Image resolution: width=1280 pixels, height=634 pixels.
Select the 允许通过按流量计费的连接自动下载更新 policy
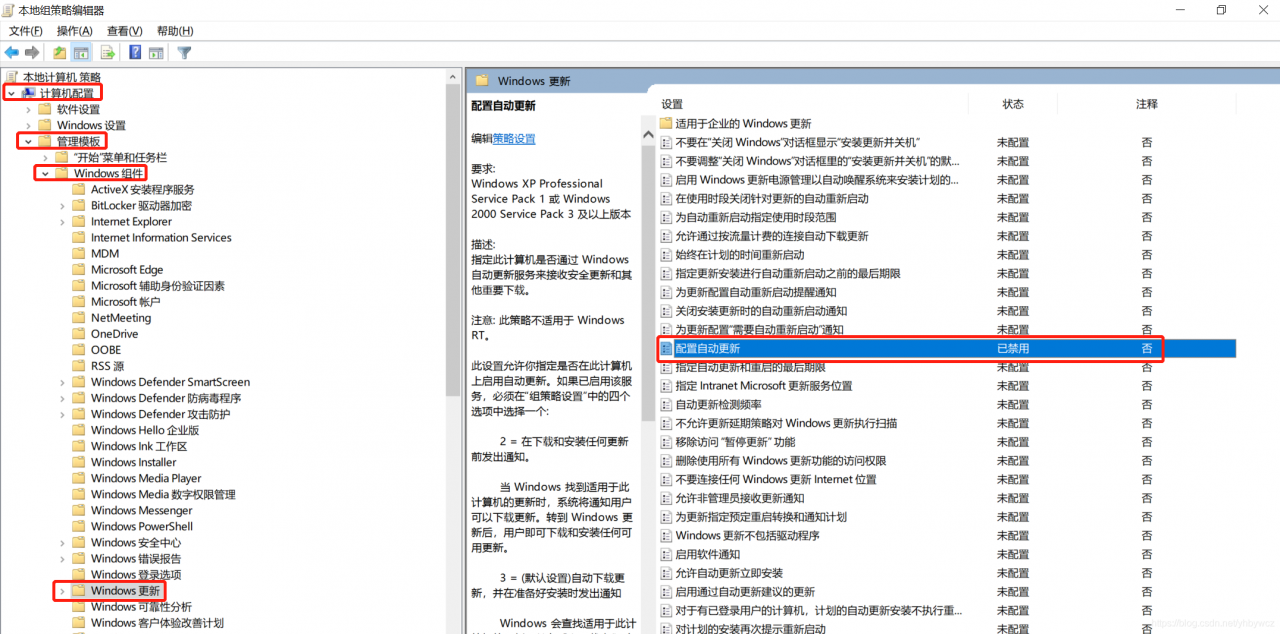tap(772, 236)
